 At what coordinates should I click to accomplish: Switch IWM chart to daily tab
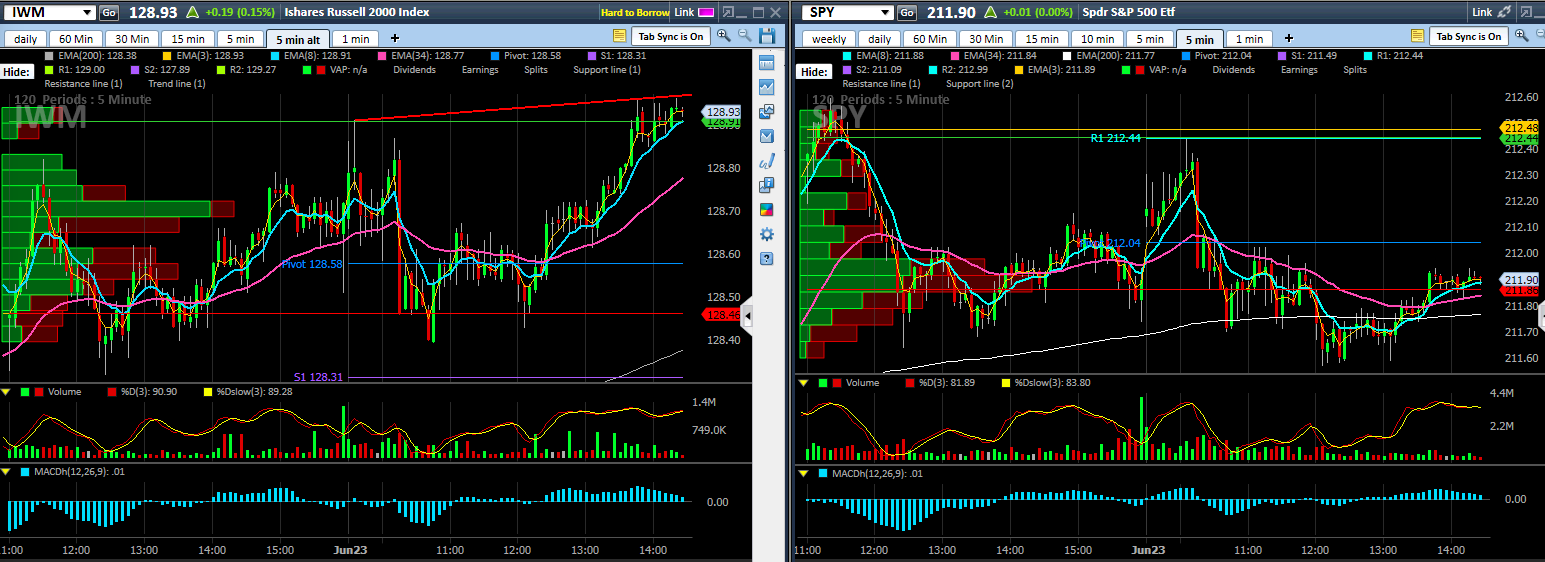pyautogui.click(x=26, y=38)
